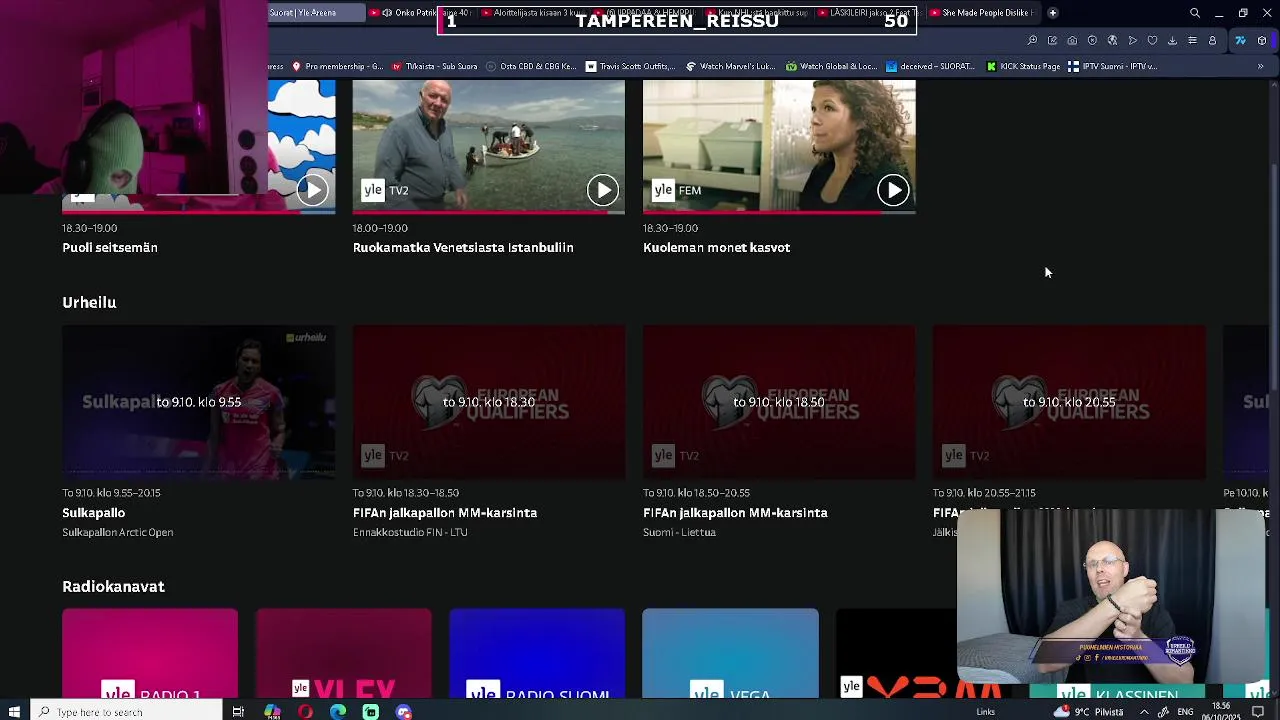Viewport: 1280px width, 720px height.
Task: Click the Radiokanavat section heading
Action: coord(113,586)
